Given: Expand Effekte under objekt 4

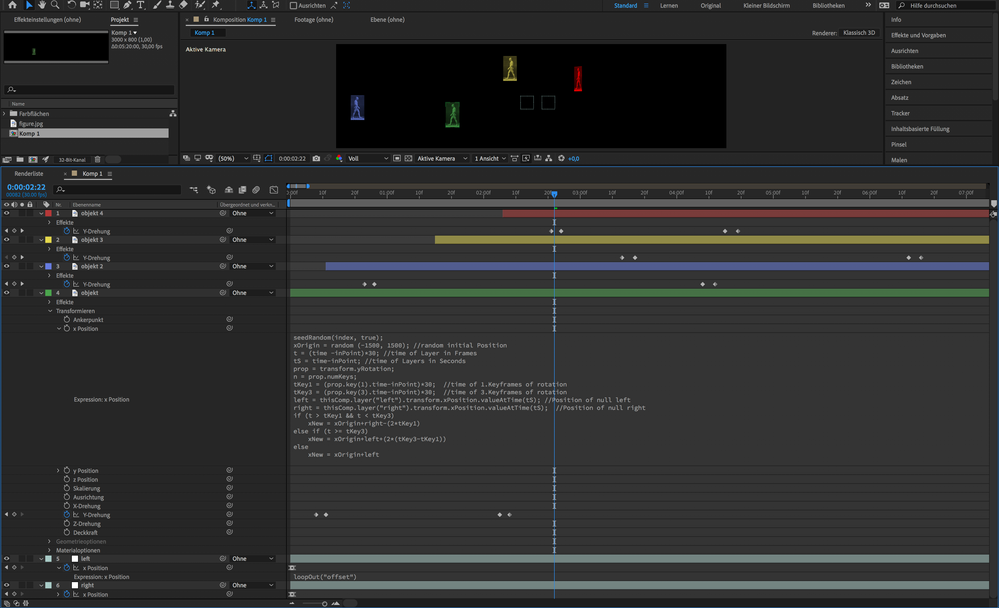Looking at the screenshot, I should click(x=50, y=222).
